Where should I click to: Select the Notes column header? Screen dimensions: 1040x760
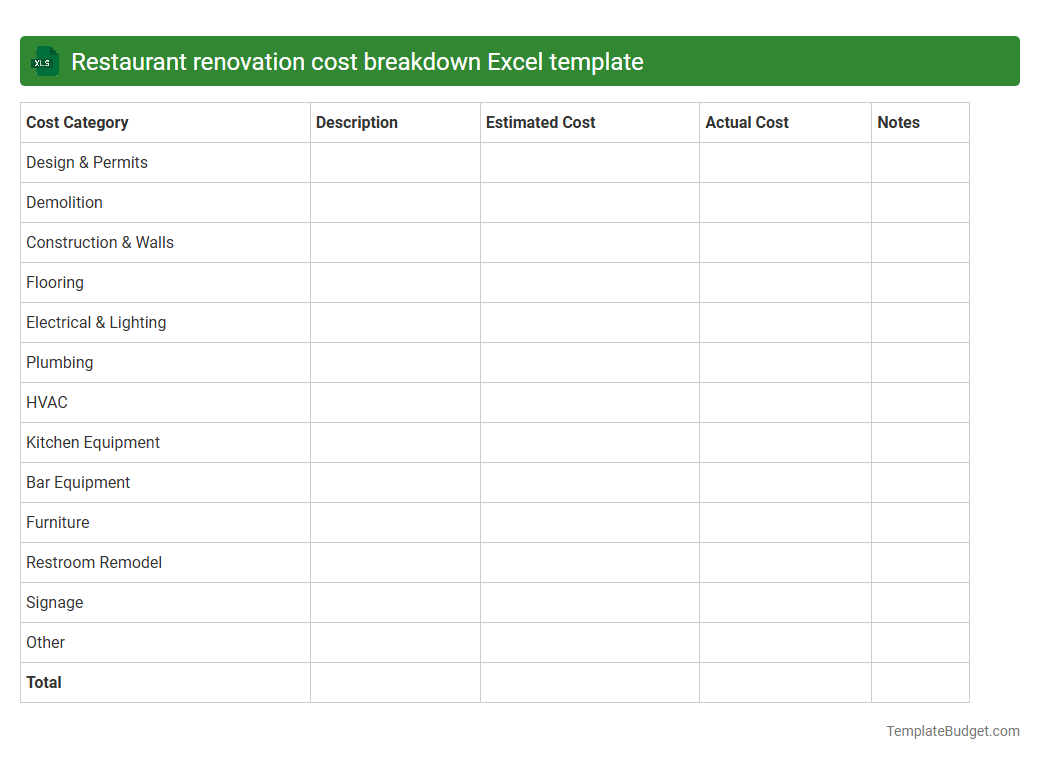898,122
